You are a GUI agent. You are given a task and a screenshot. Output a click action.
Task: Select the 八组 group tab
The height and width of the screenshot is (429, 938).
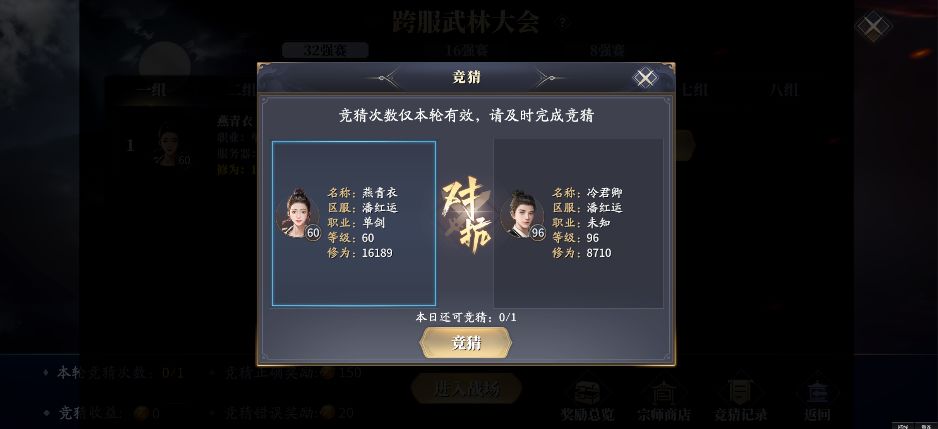(x=783, y=90)
